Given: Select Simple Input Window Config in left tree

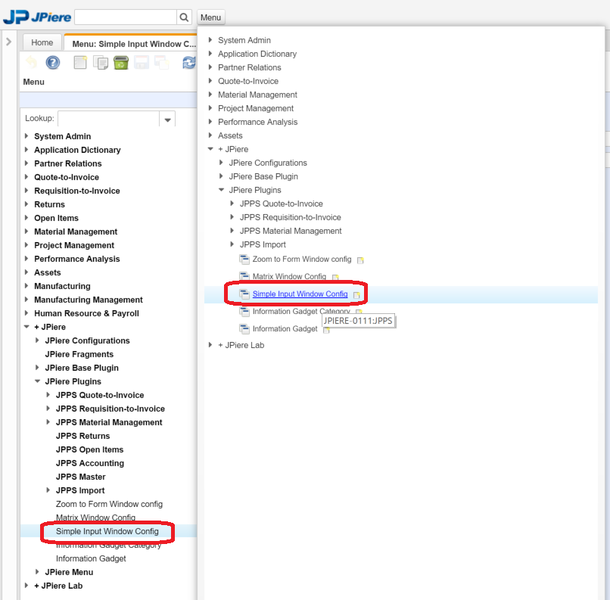Looking at the screenshot, I should click(x=107, y=531).
